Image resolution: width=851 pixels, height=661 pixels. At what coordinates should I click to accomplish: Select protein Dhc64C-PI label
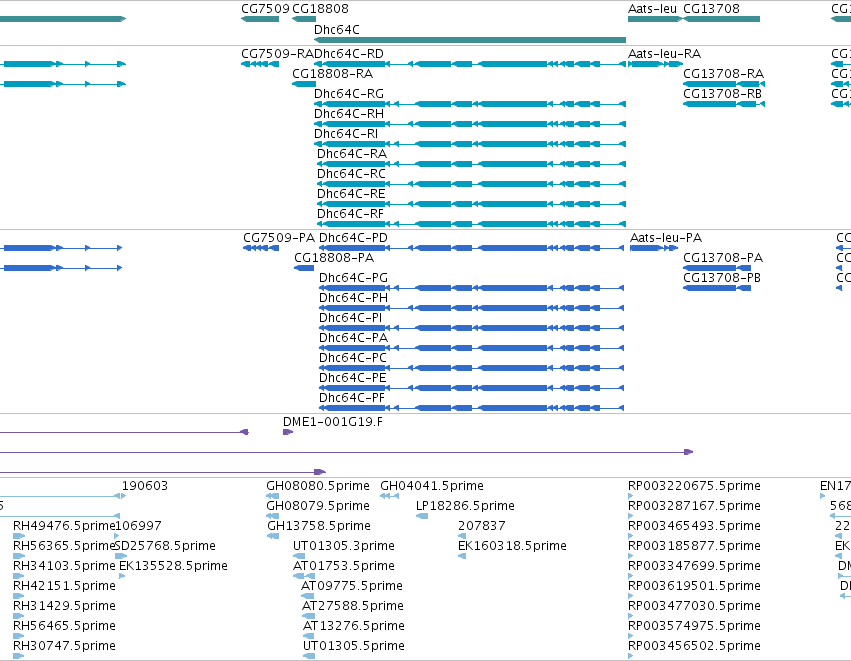point(351,318)
